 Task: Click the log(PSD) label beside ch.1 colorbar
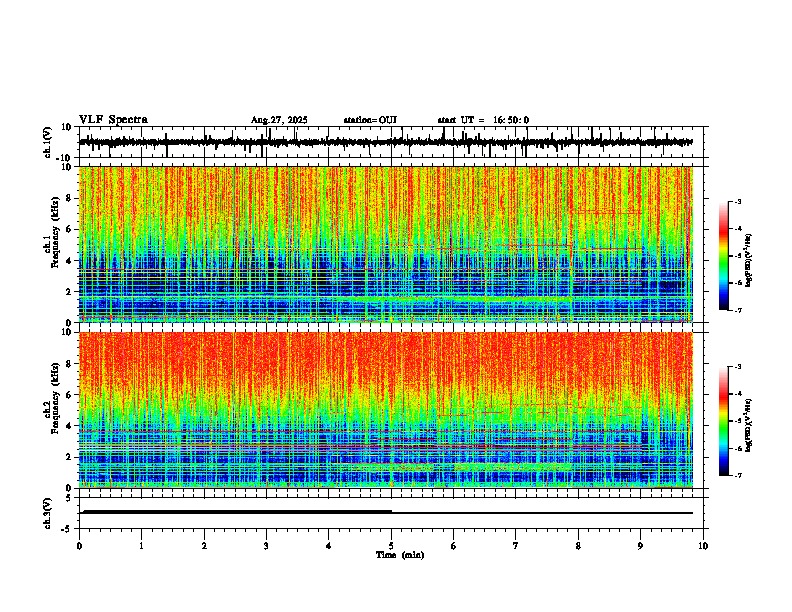tap(749, 261)
